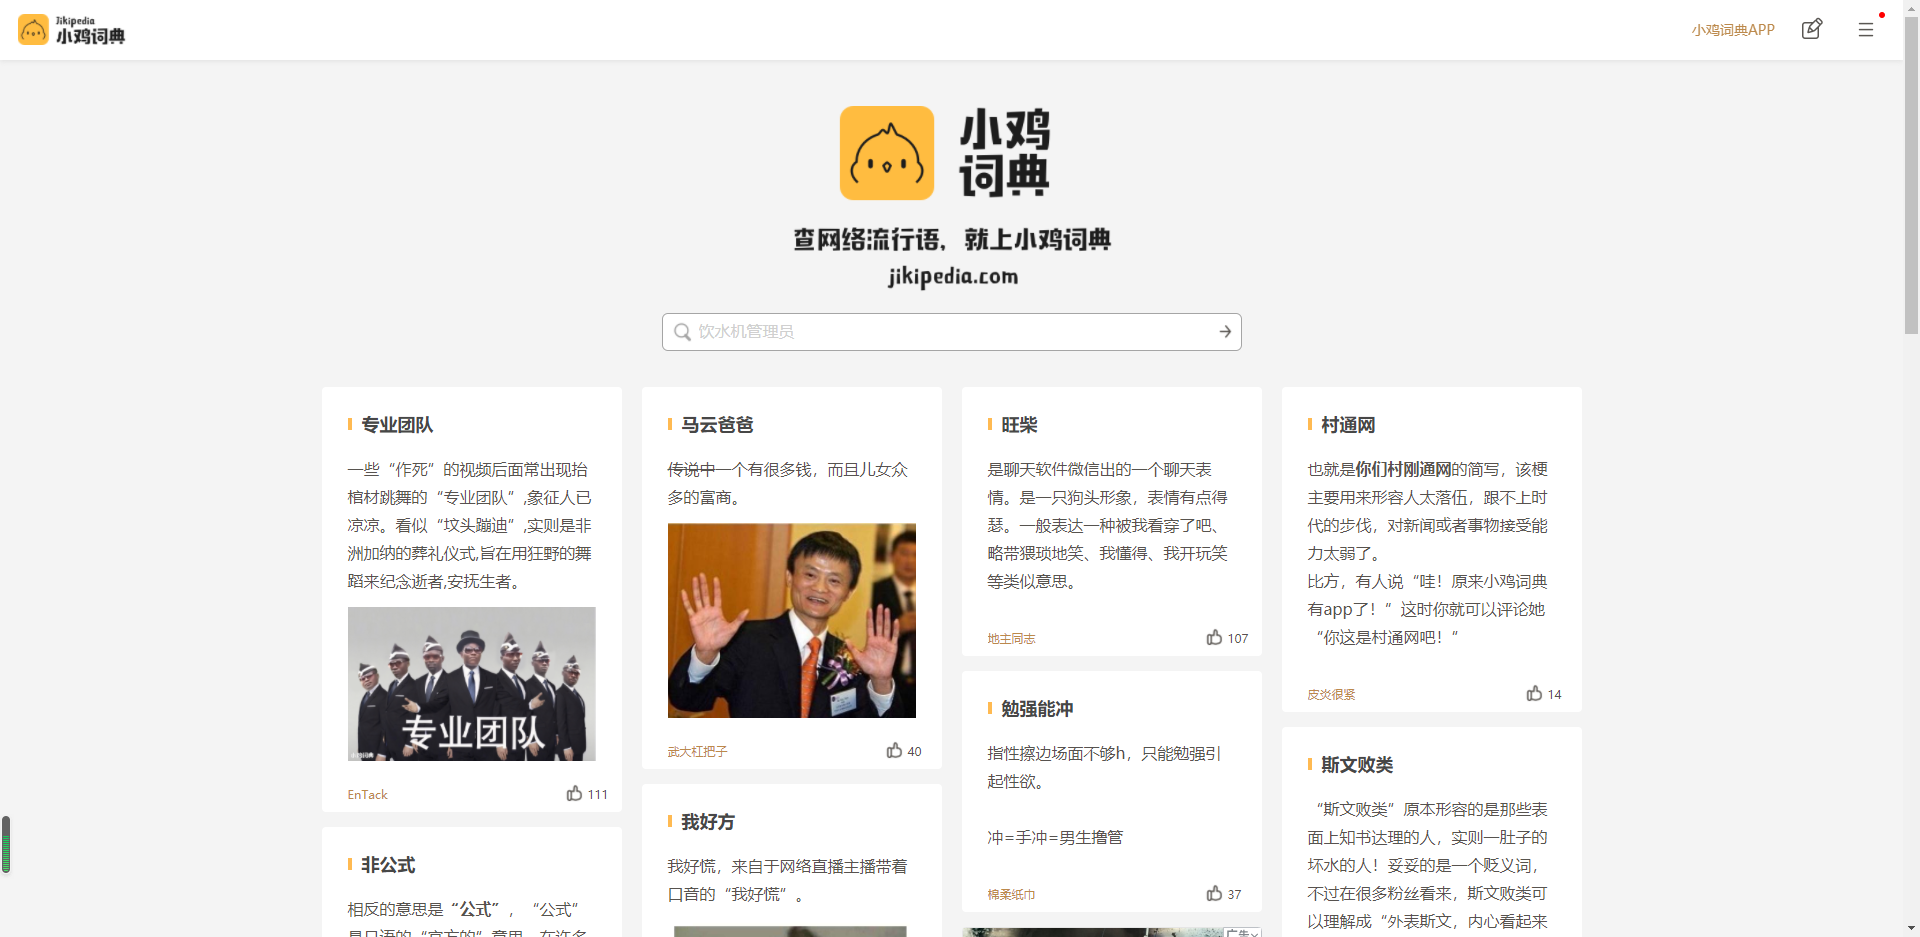Like the 村通网 entry thumbs-up

coord(1534,693)
